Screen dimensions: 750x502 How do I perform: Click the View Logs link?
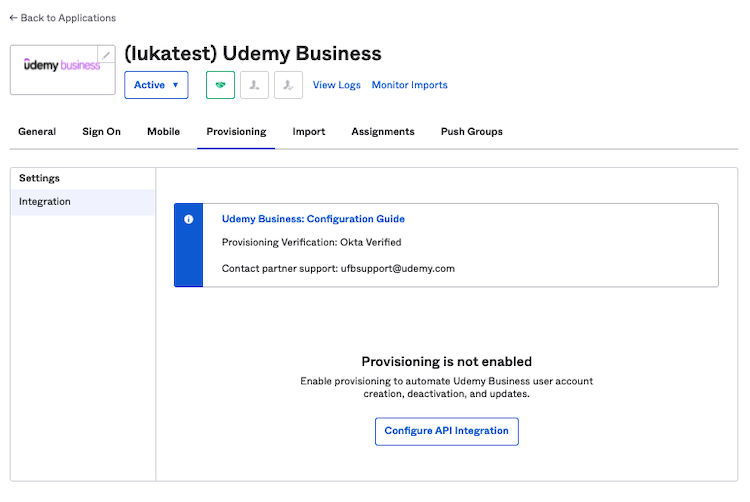point(337,85)
